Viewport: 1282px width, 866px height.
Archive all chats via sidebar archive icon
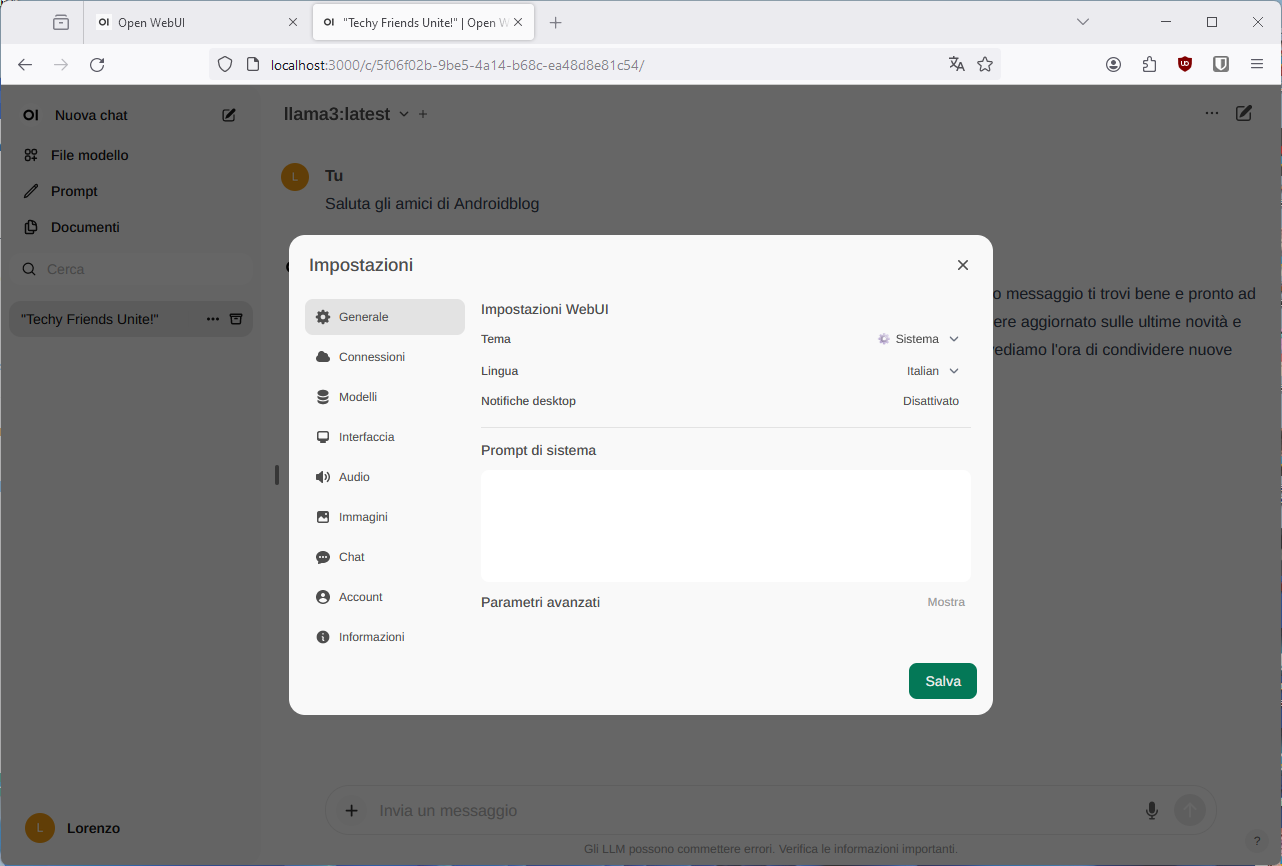pyautogui.click(x=236, y=319)
